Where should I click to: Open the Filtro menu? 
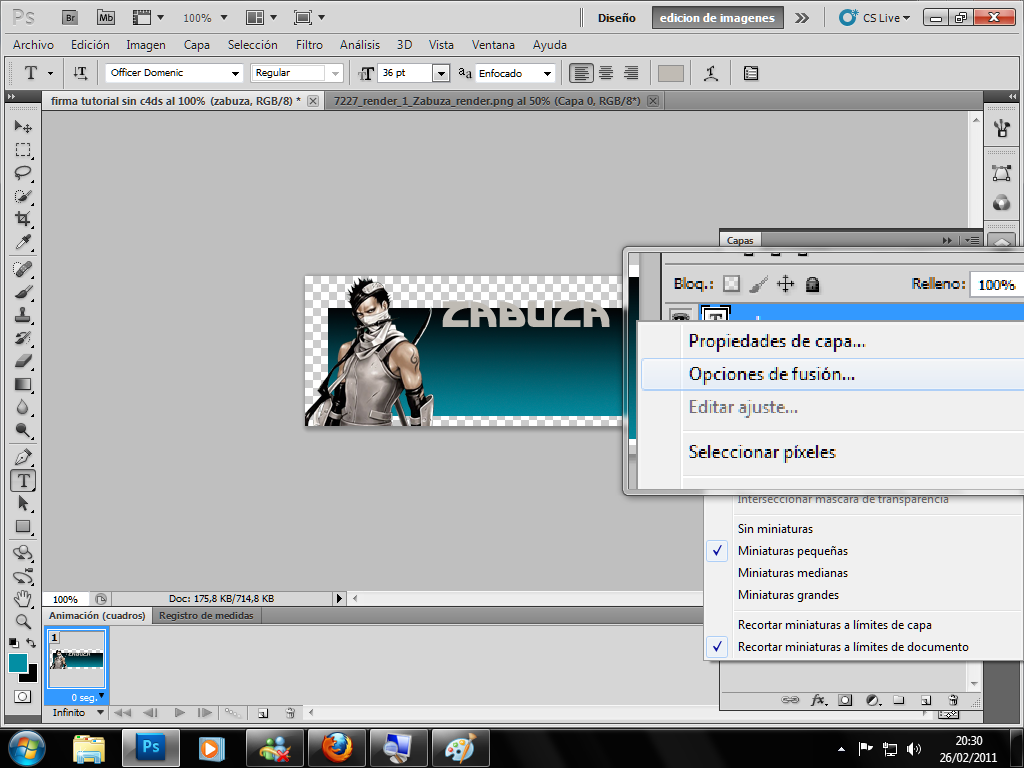(309, 44)
